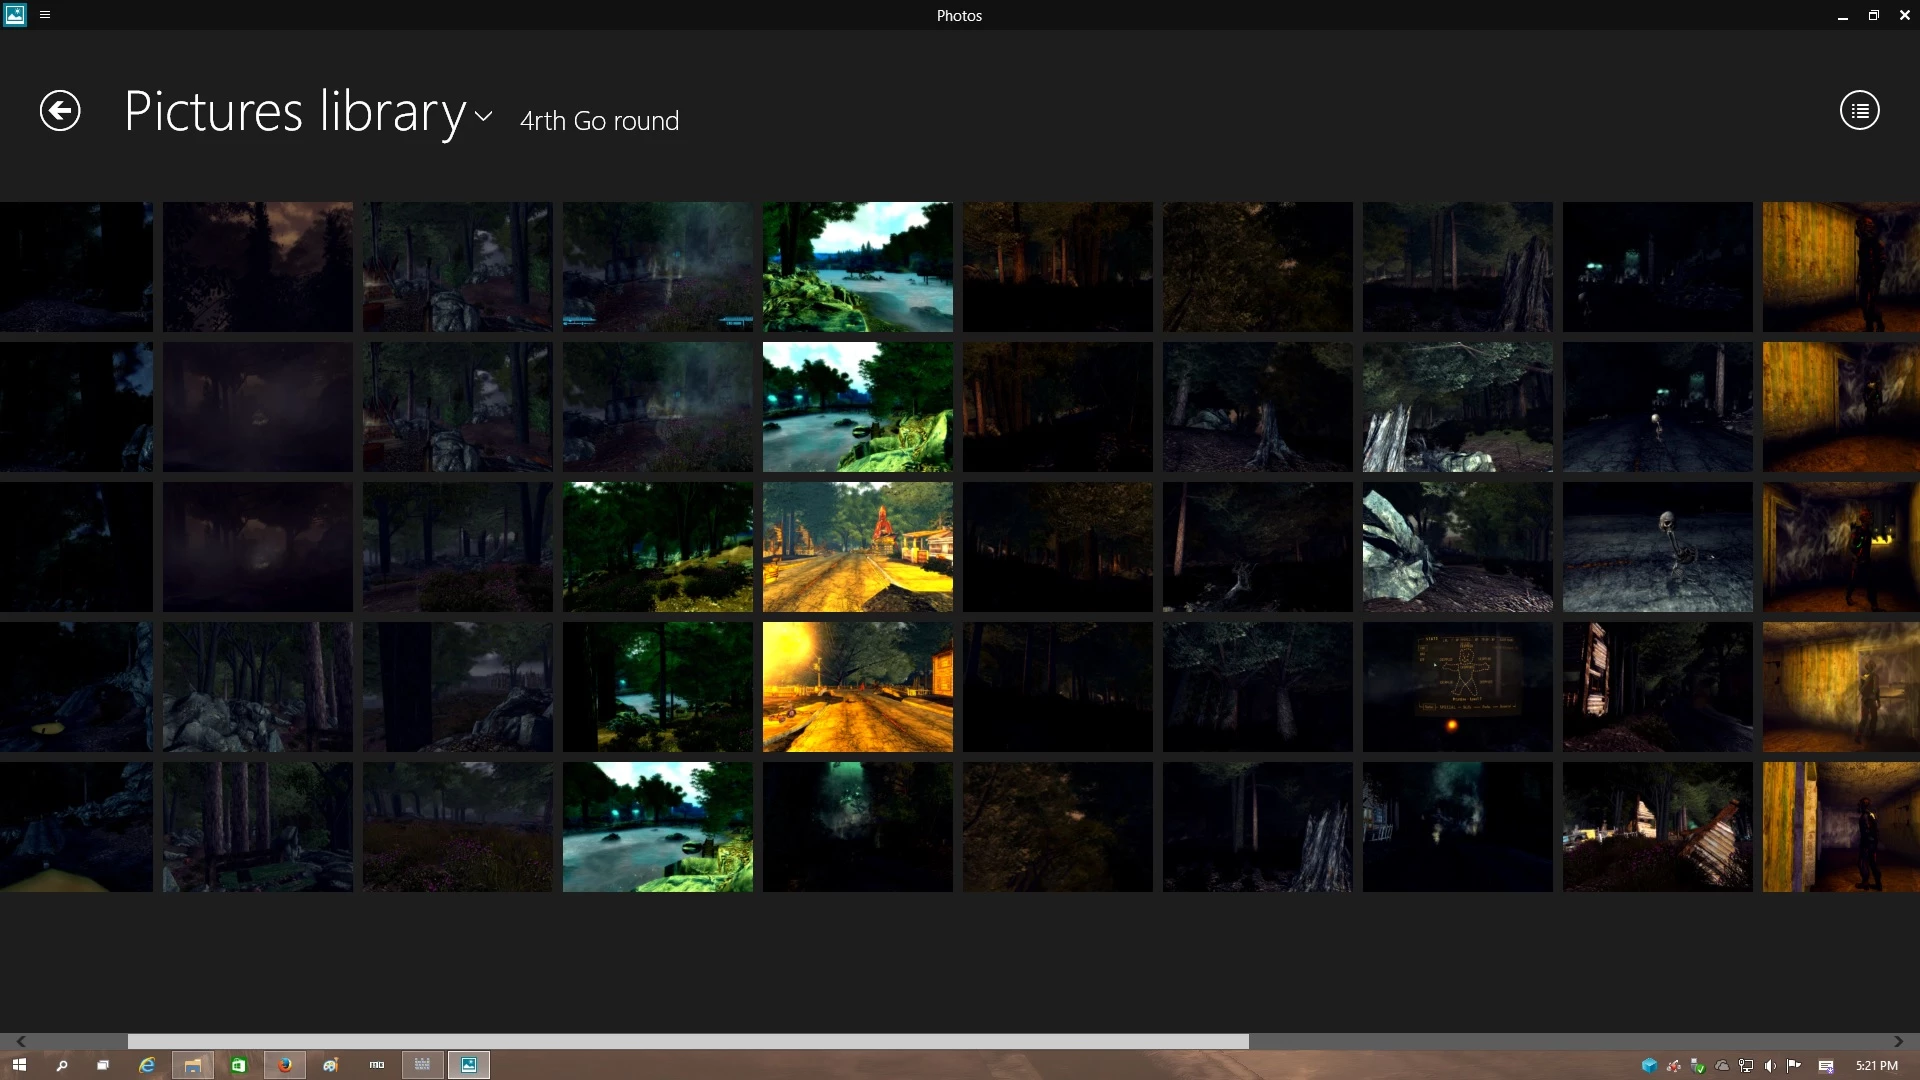The image size is (1920, 1080).
Task: Open the purple flowers field thumbnail in bottom row
Action: [x=458, y=827]
